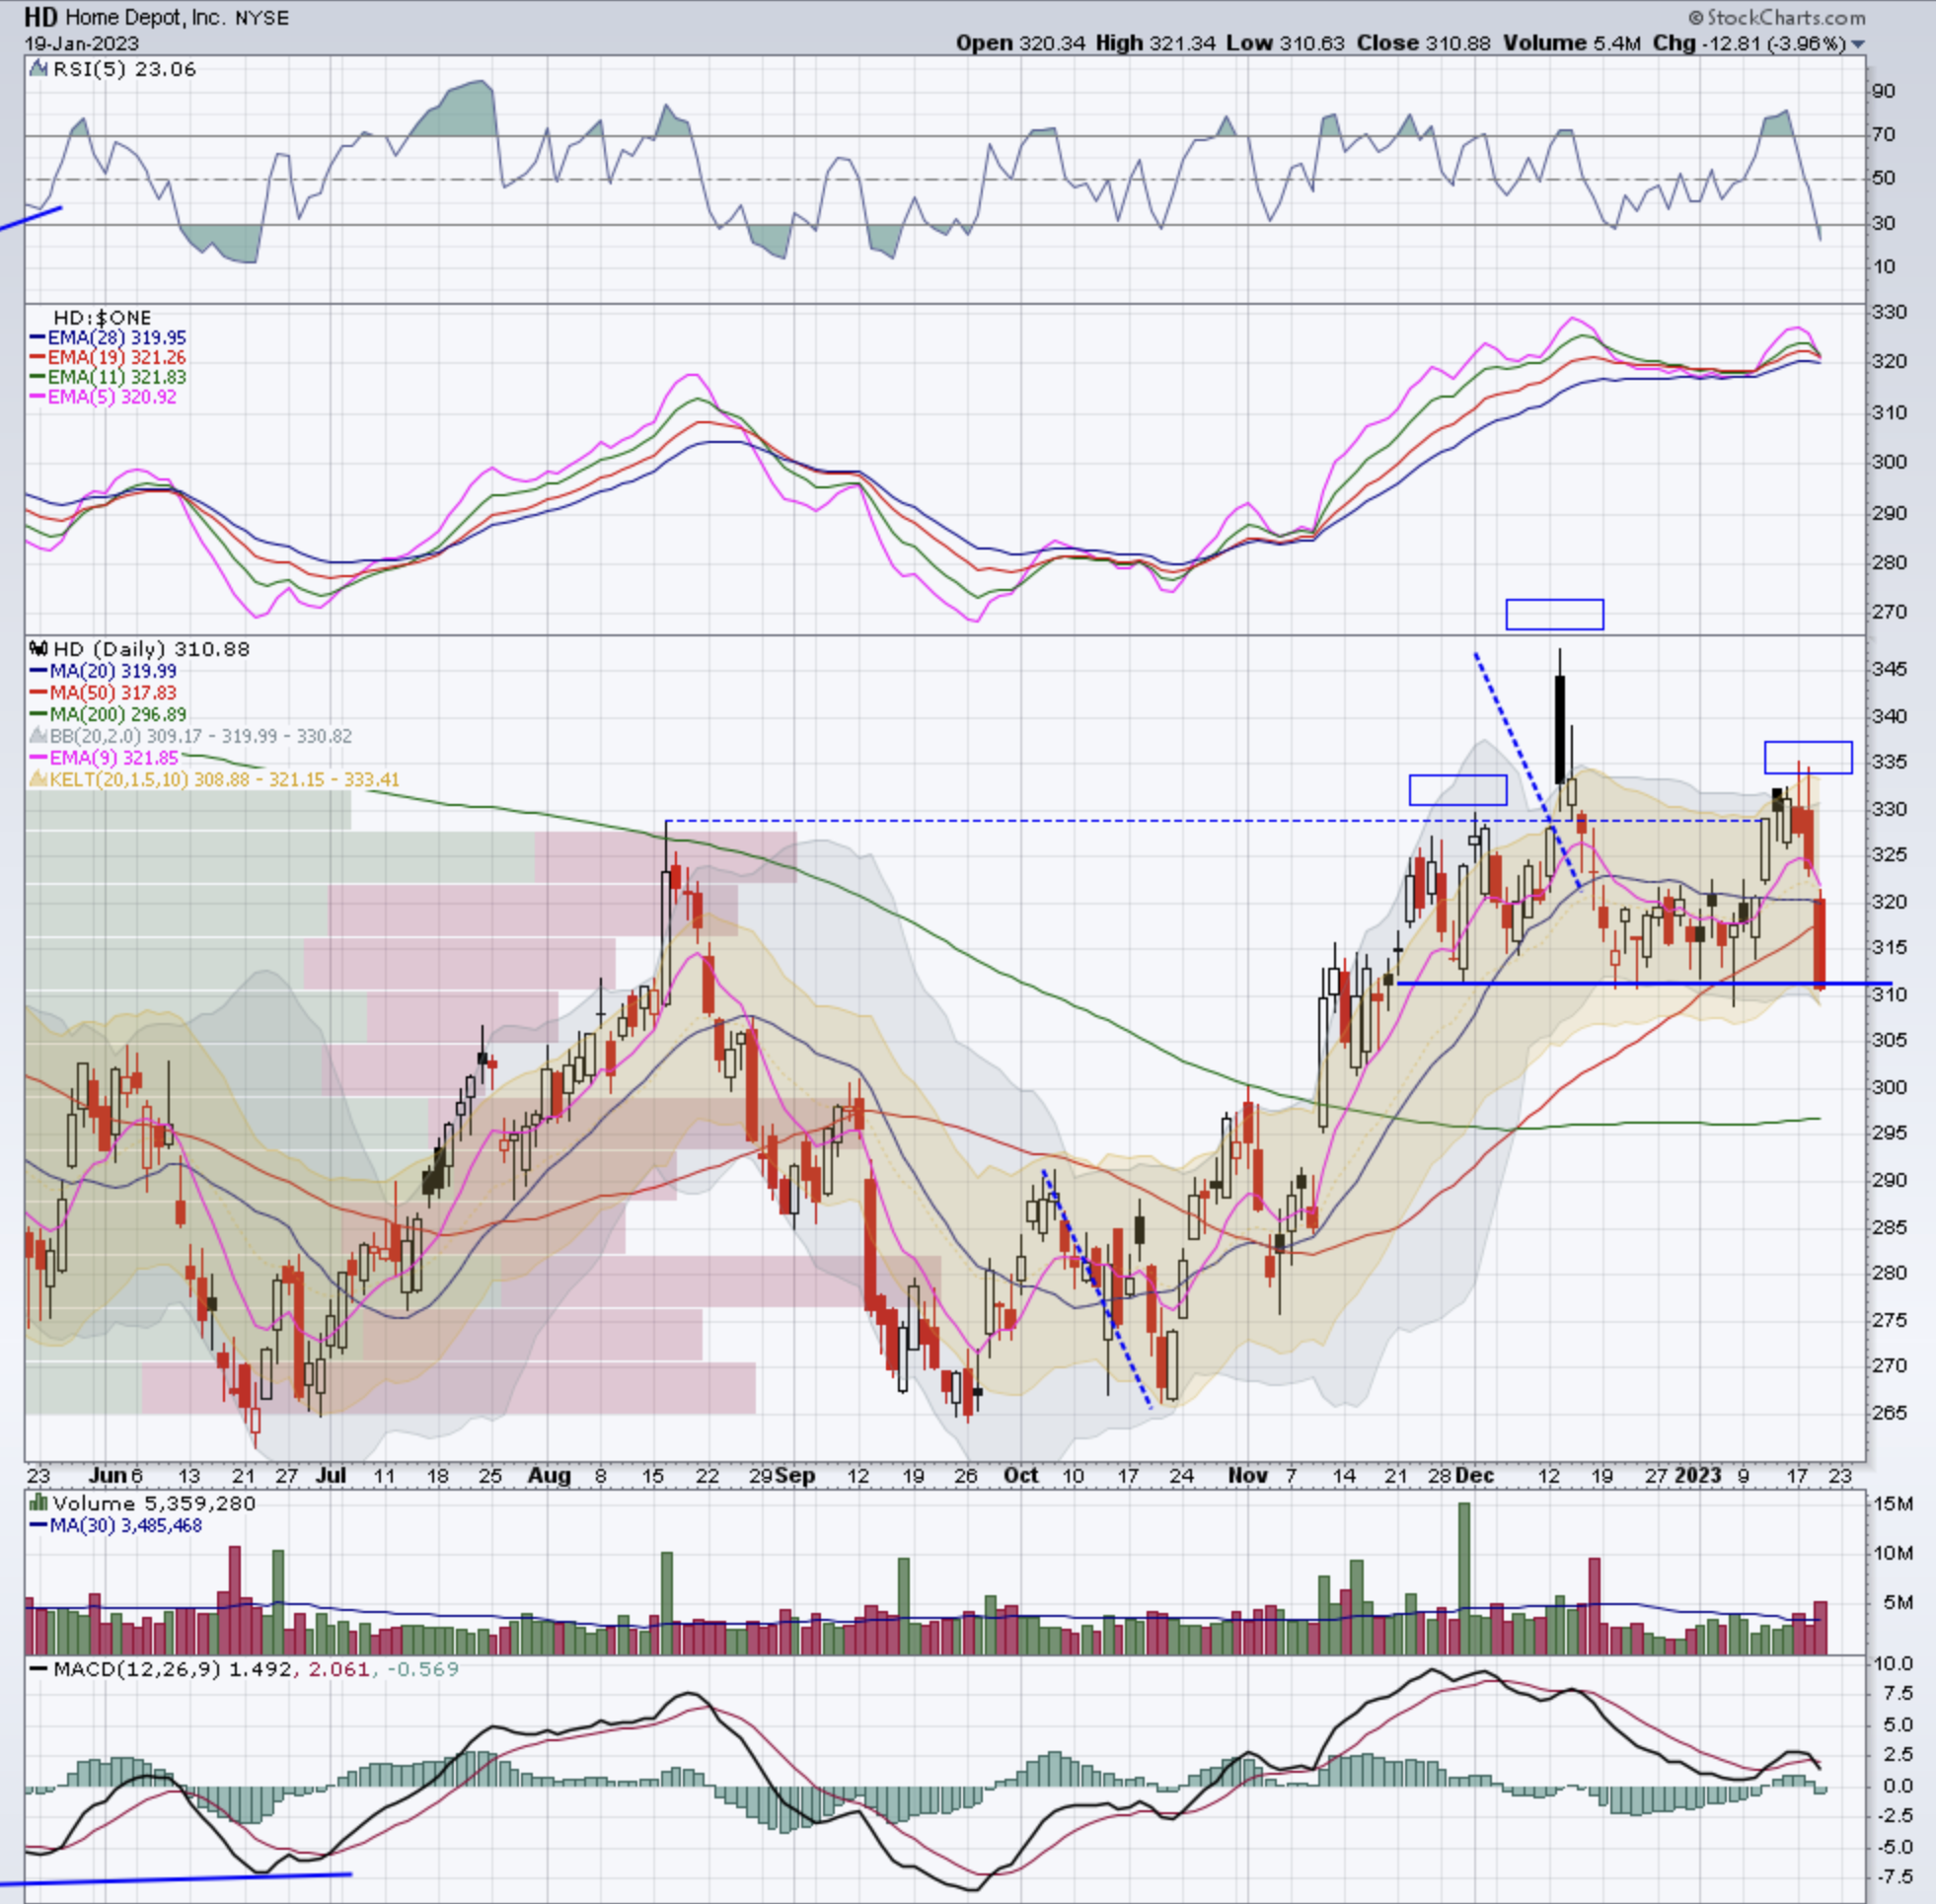Screen dimensions: 1936x1904
Task: Click the EMA(11) 321.83 legend entry
Action: click(x=116, y=377)
